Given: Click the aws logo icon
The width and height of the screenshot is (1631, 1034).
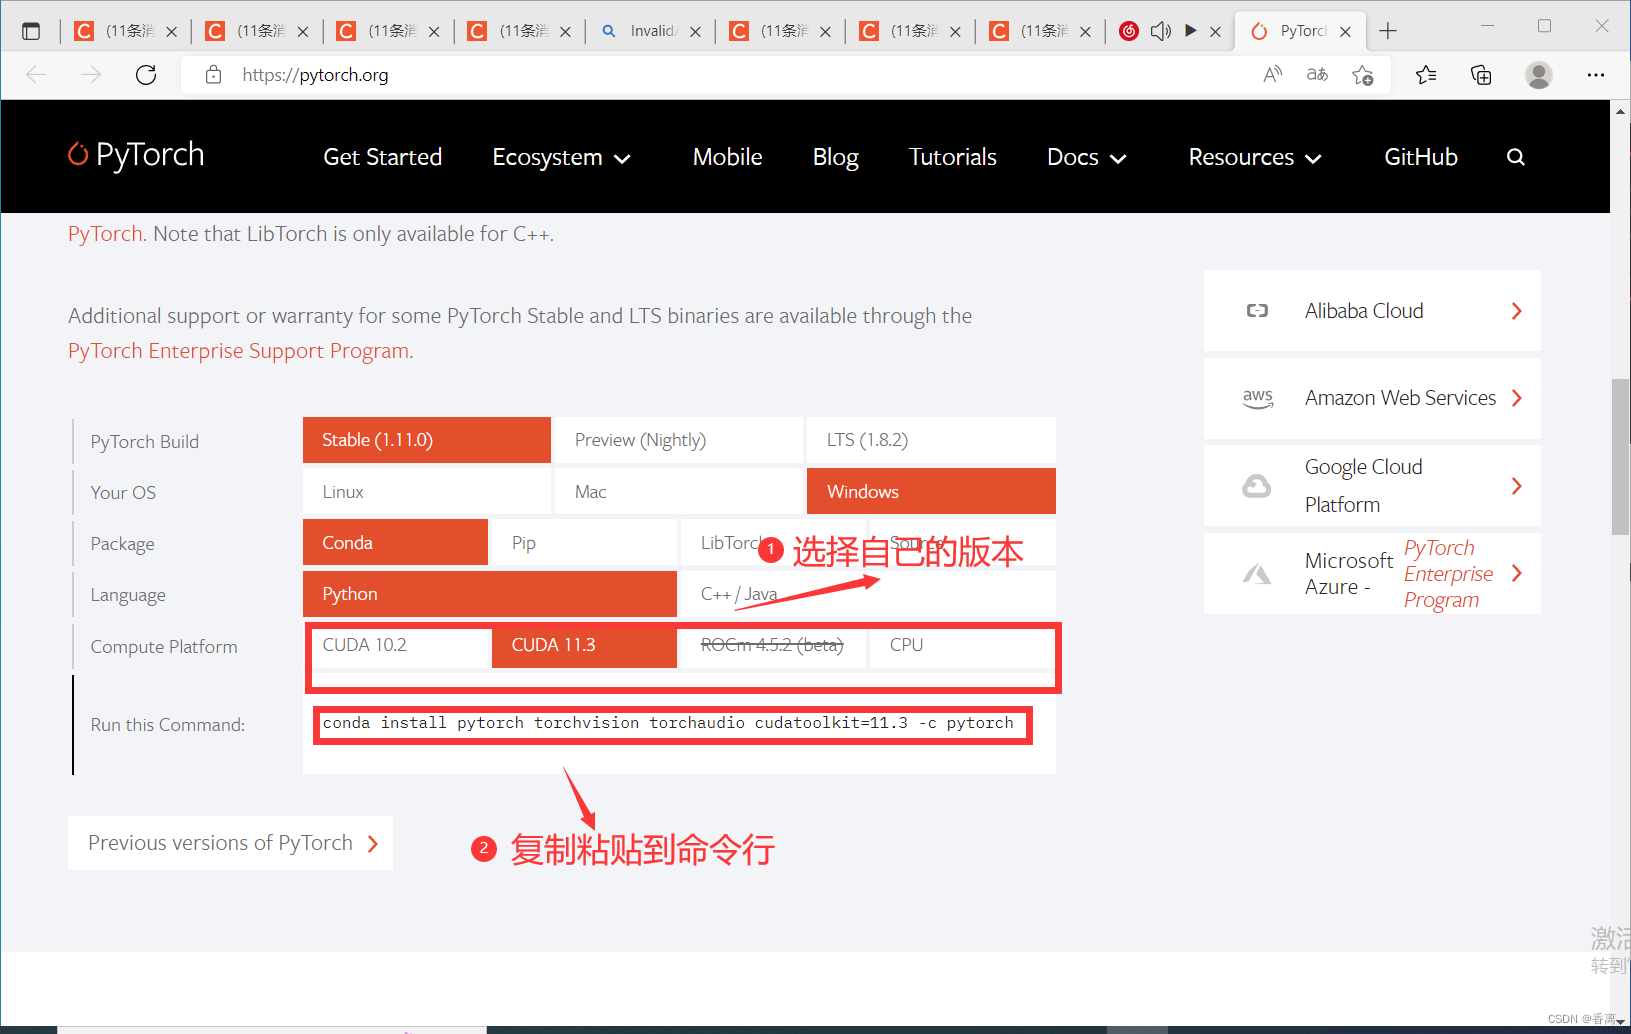Looking at the screenshot, I should 1257,398.
